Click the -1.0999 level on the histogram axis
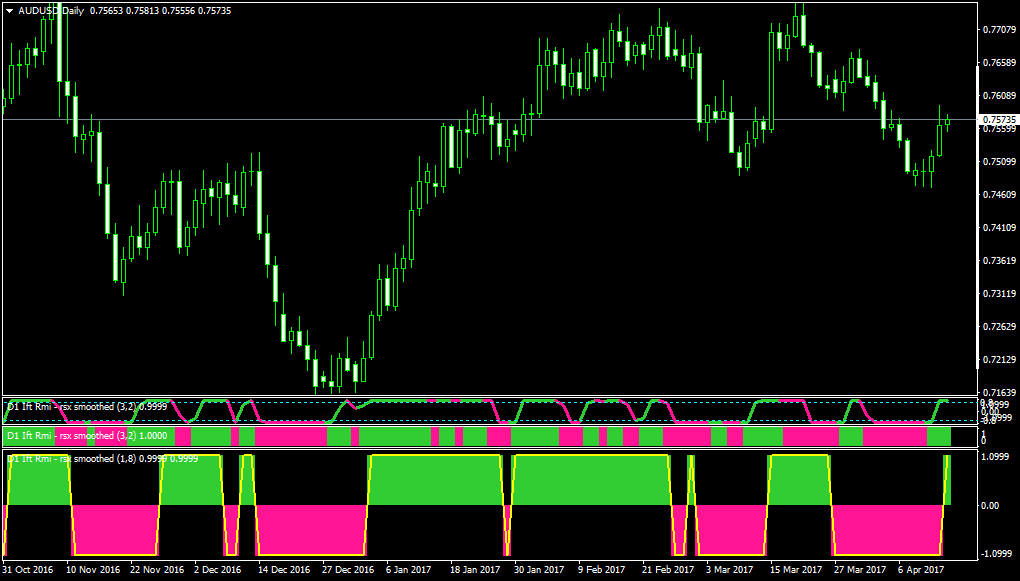This screenshot has width=1020, height=581. point(998,554)
